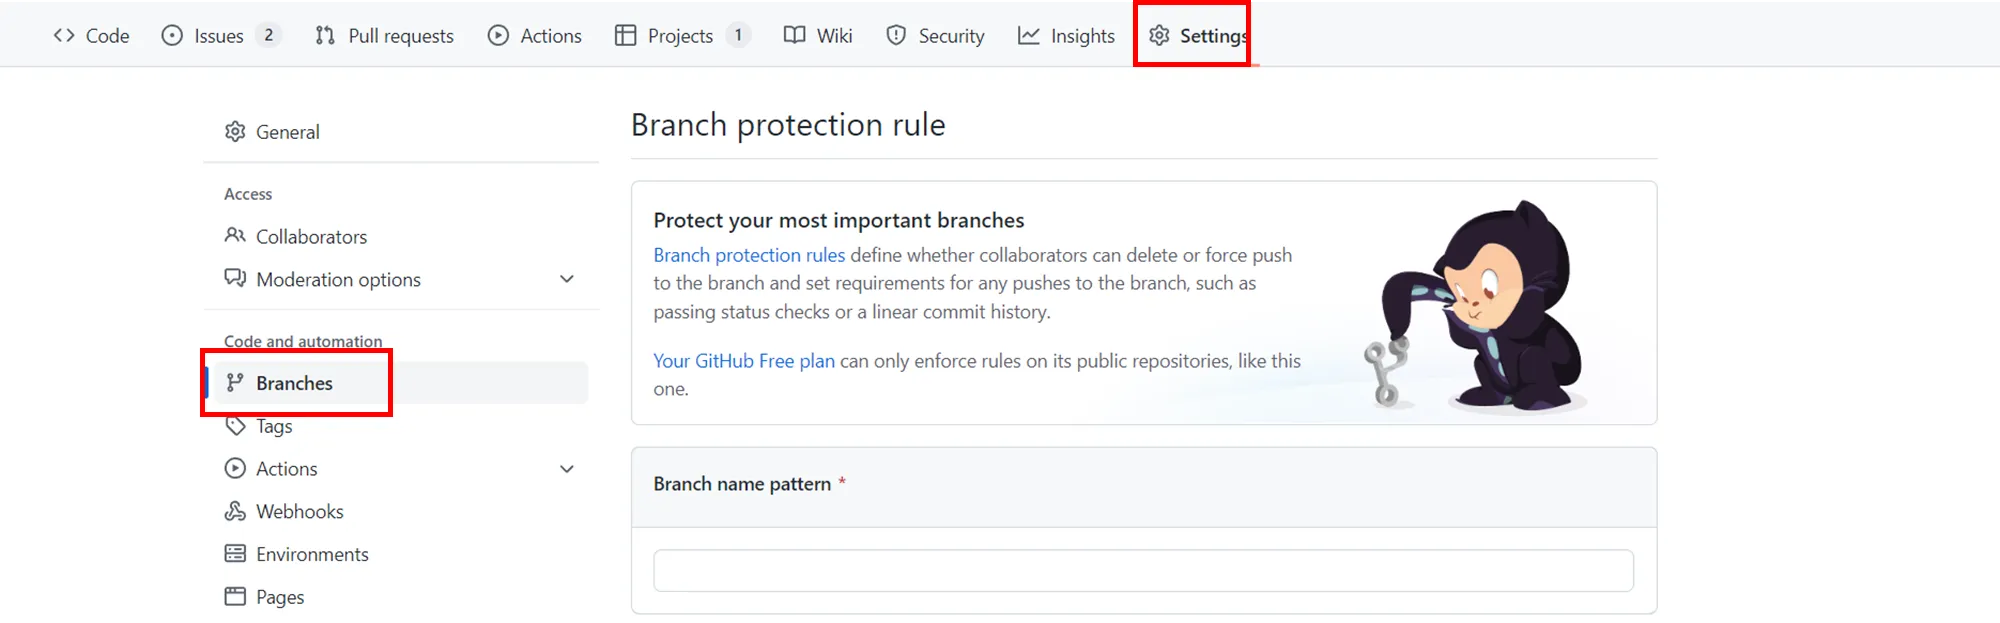
Task: Go to the Security tab
Action: coord(935,36)
